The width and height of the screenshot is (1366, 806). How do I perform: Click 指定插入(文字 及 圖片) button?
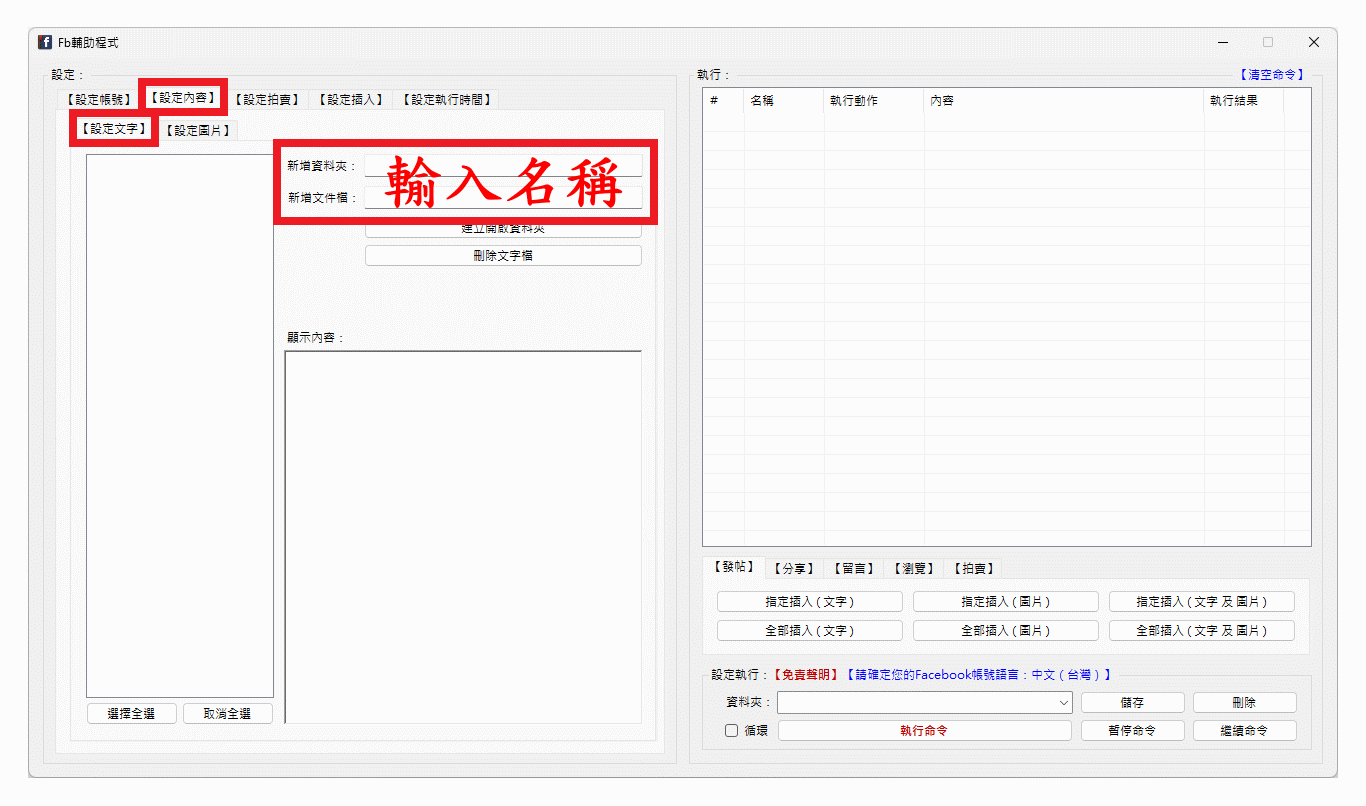[1202, 602]
